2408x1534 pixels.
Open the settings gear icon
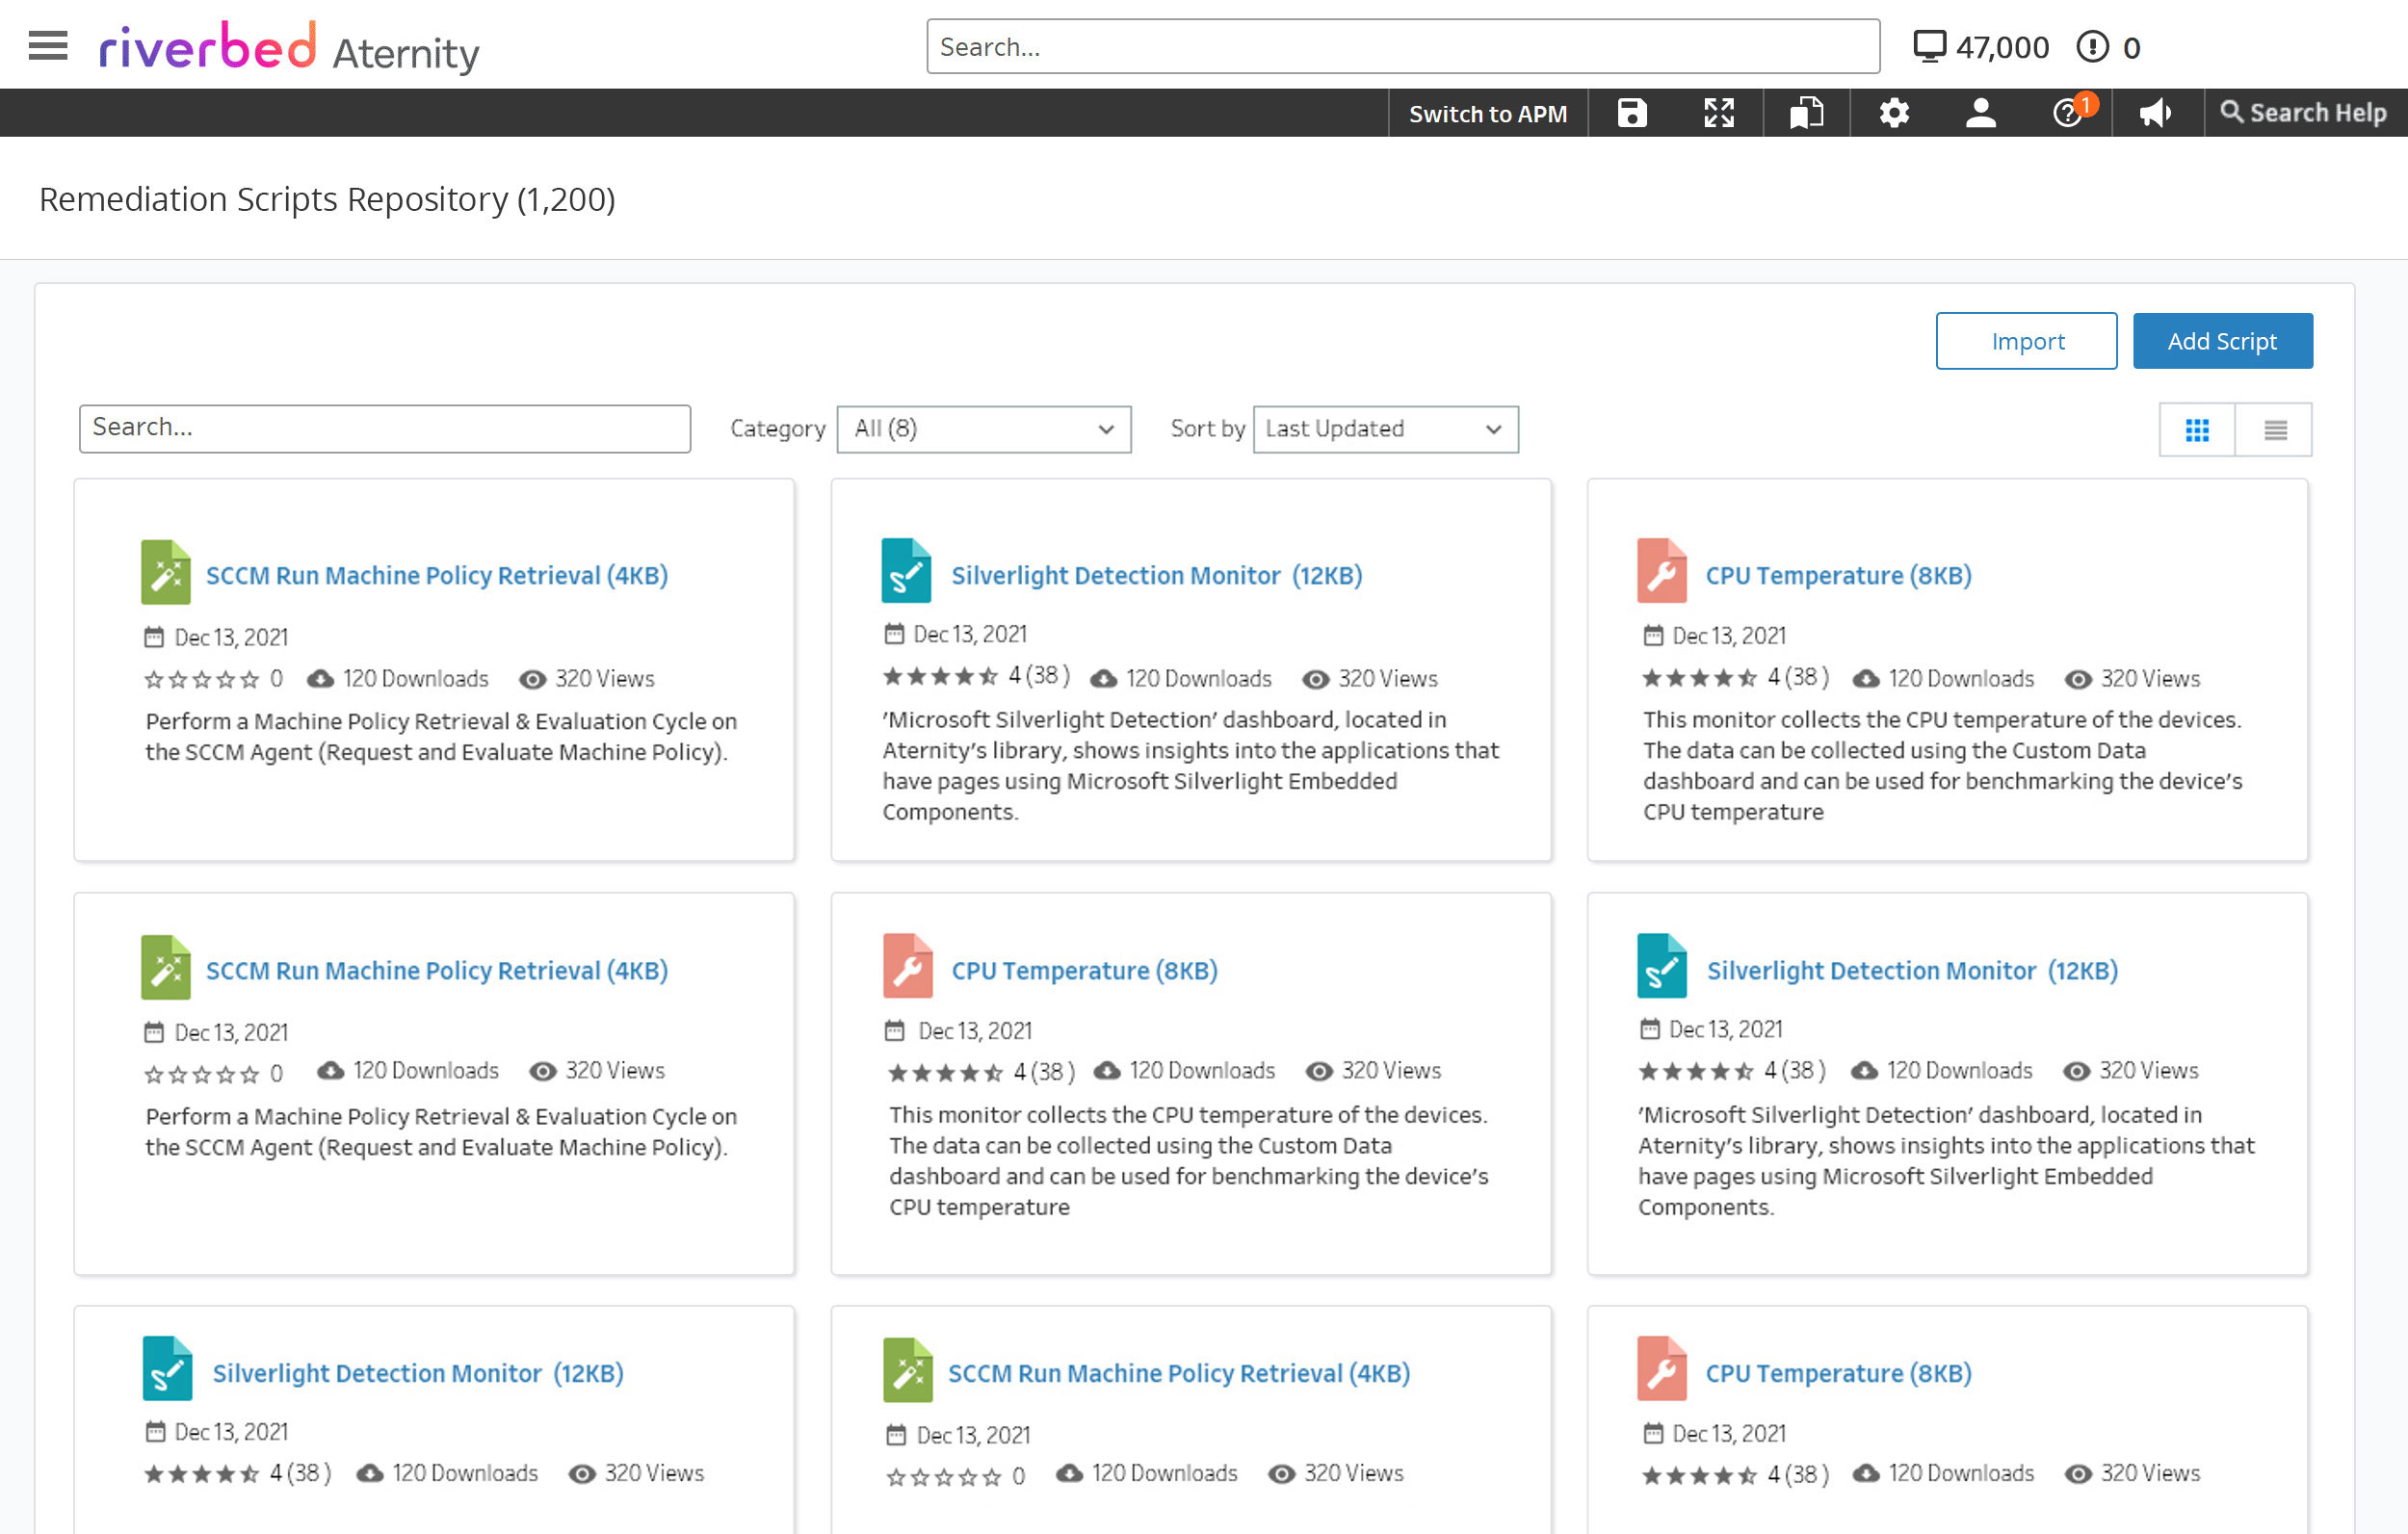(x=1893, y=113)
